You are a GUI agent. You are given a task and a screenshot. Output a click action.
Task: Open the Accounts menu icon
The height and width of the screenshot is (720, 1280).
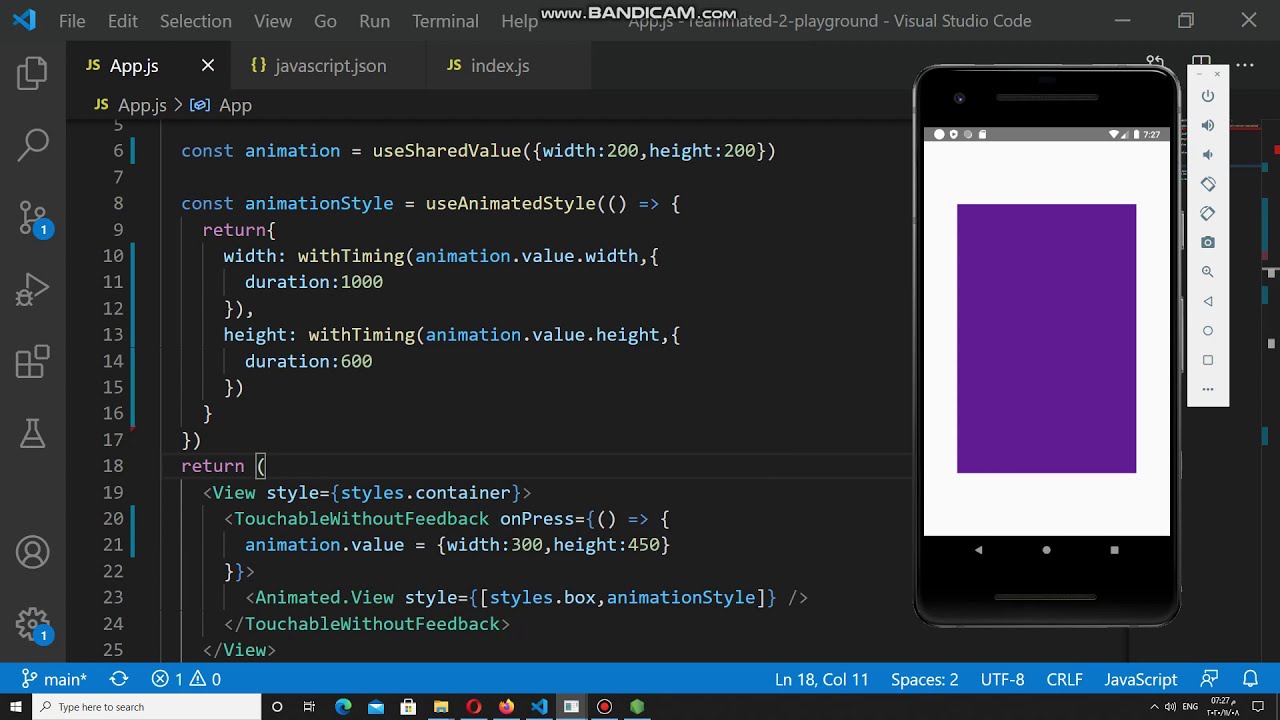click(33, 553)
